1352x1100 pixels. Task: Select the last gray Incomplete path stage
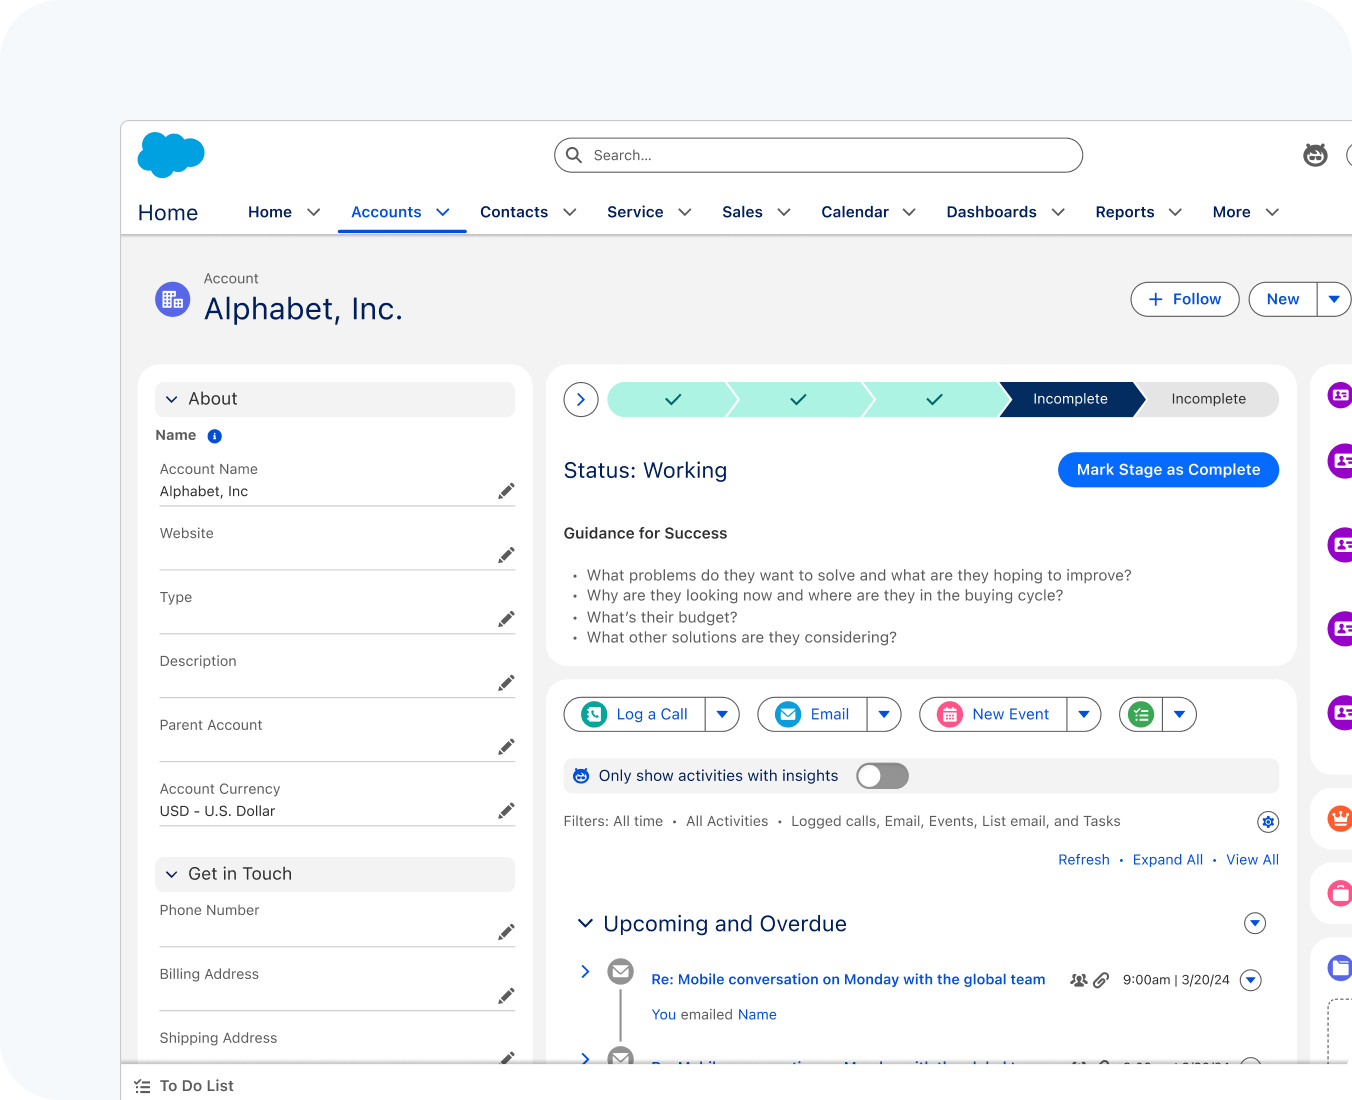[1208, 399]
